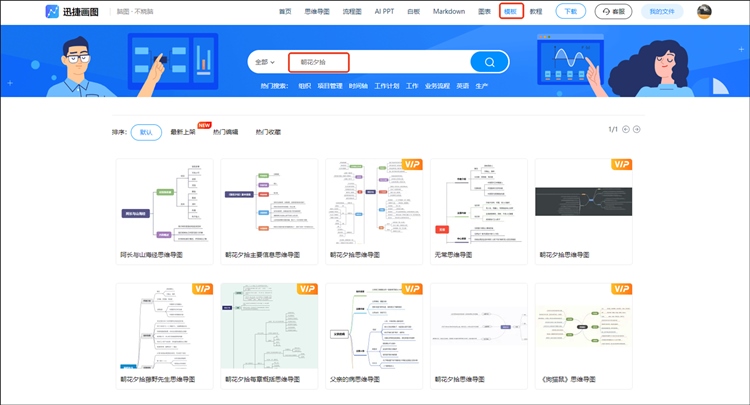750x405 pixels.
Task: Open 思维导图 in the top navigation
Action: click(x=317, y=11)
